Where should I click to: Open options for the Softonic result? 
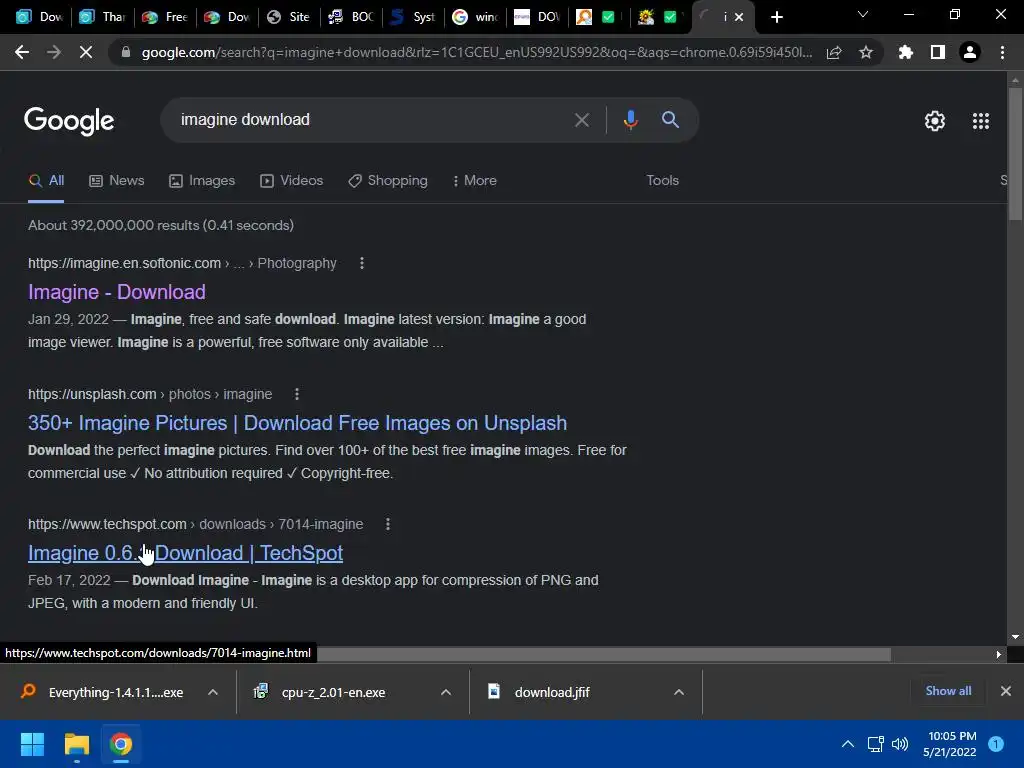pyautogui.click(x=362, y=263)
